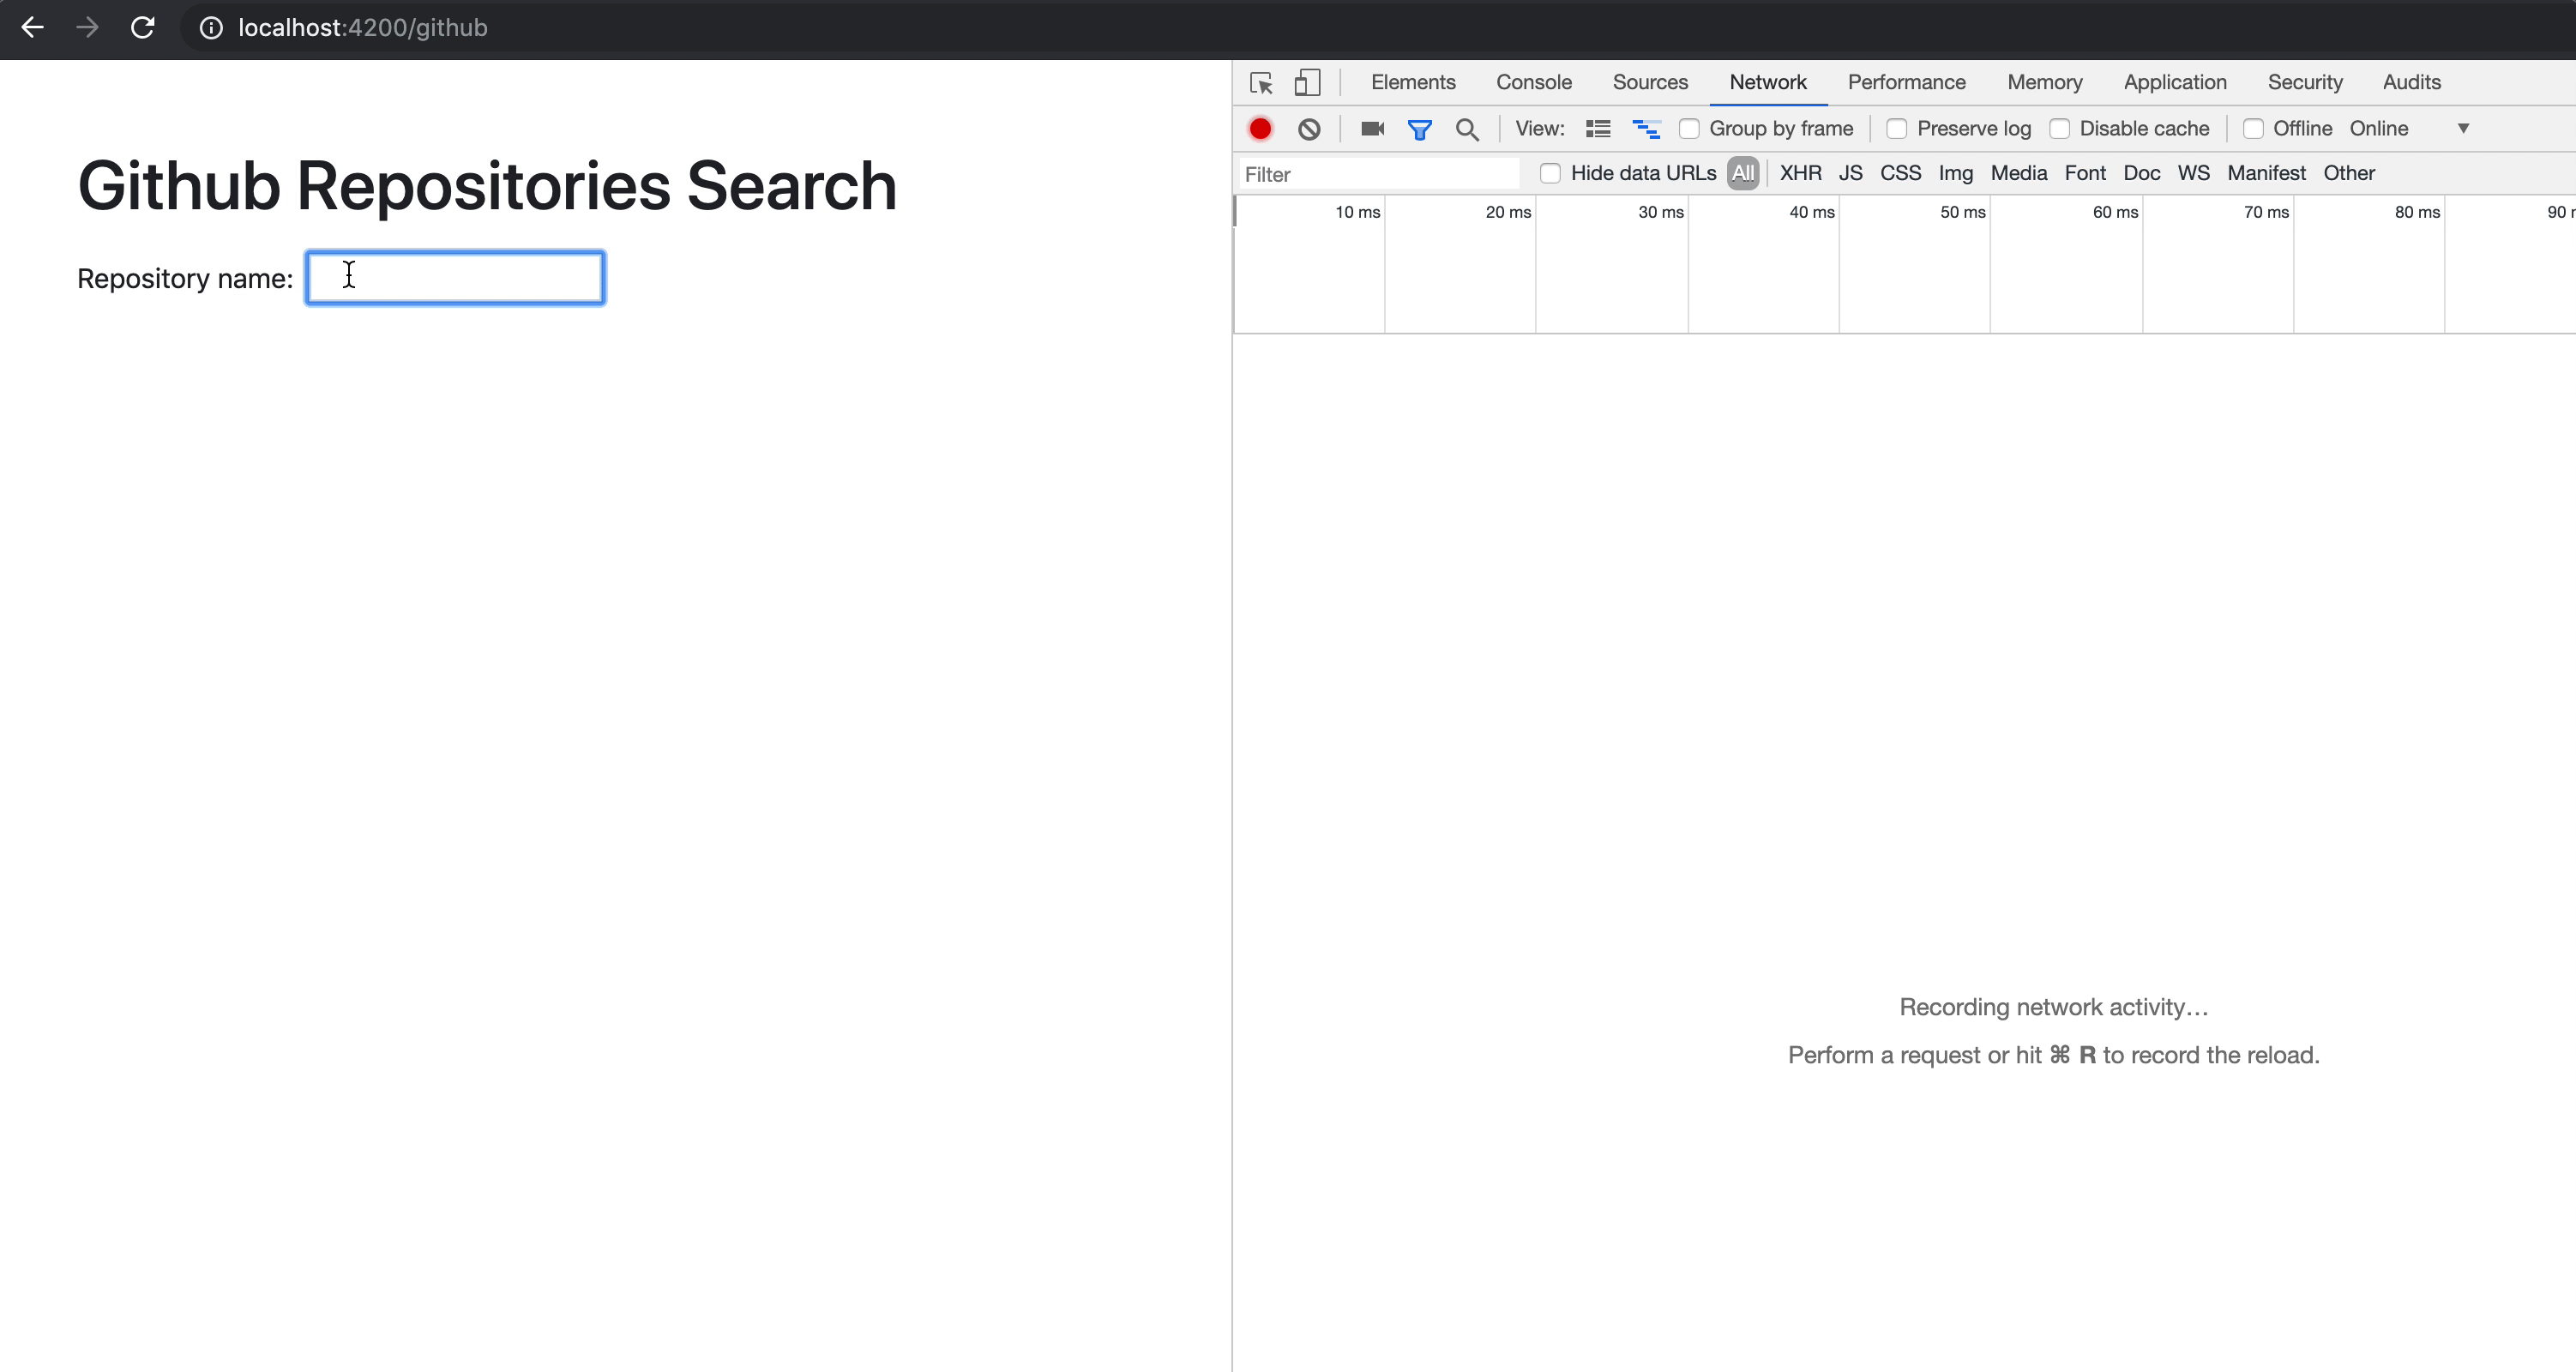The width and height of the screenshot is (2576, 1372).
Task: Open the Group by frame dropdown
Action: click(x=1688, y=128)
